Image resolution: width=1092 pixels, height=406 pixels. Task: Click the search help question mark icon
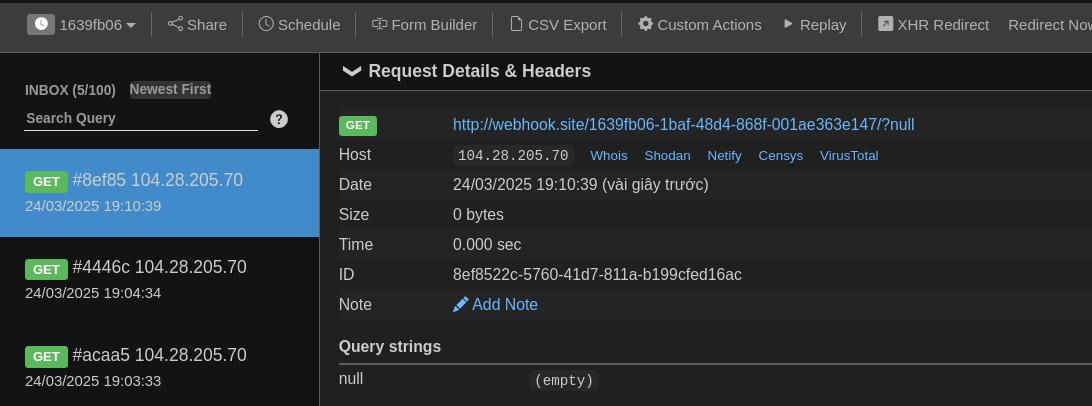(279, 119)
